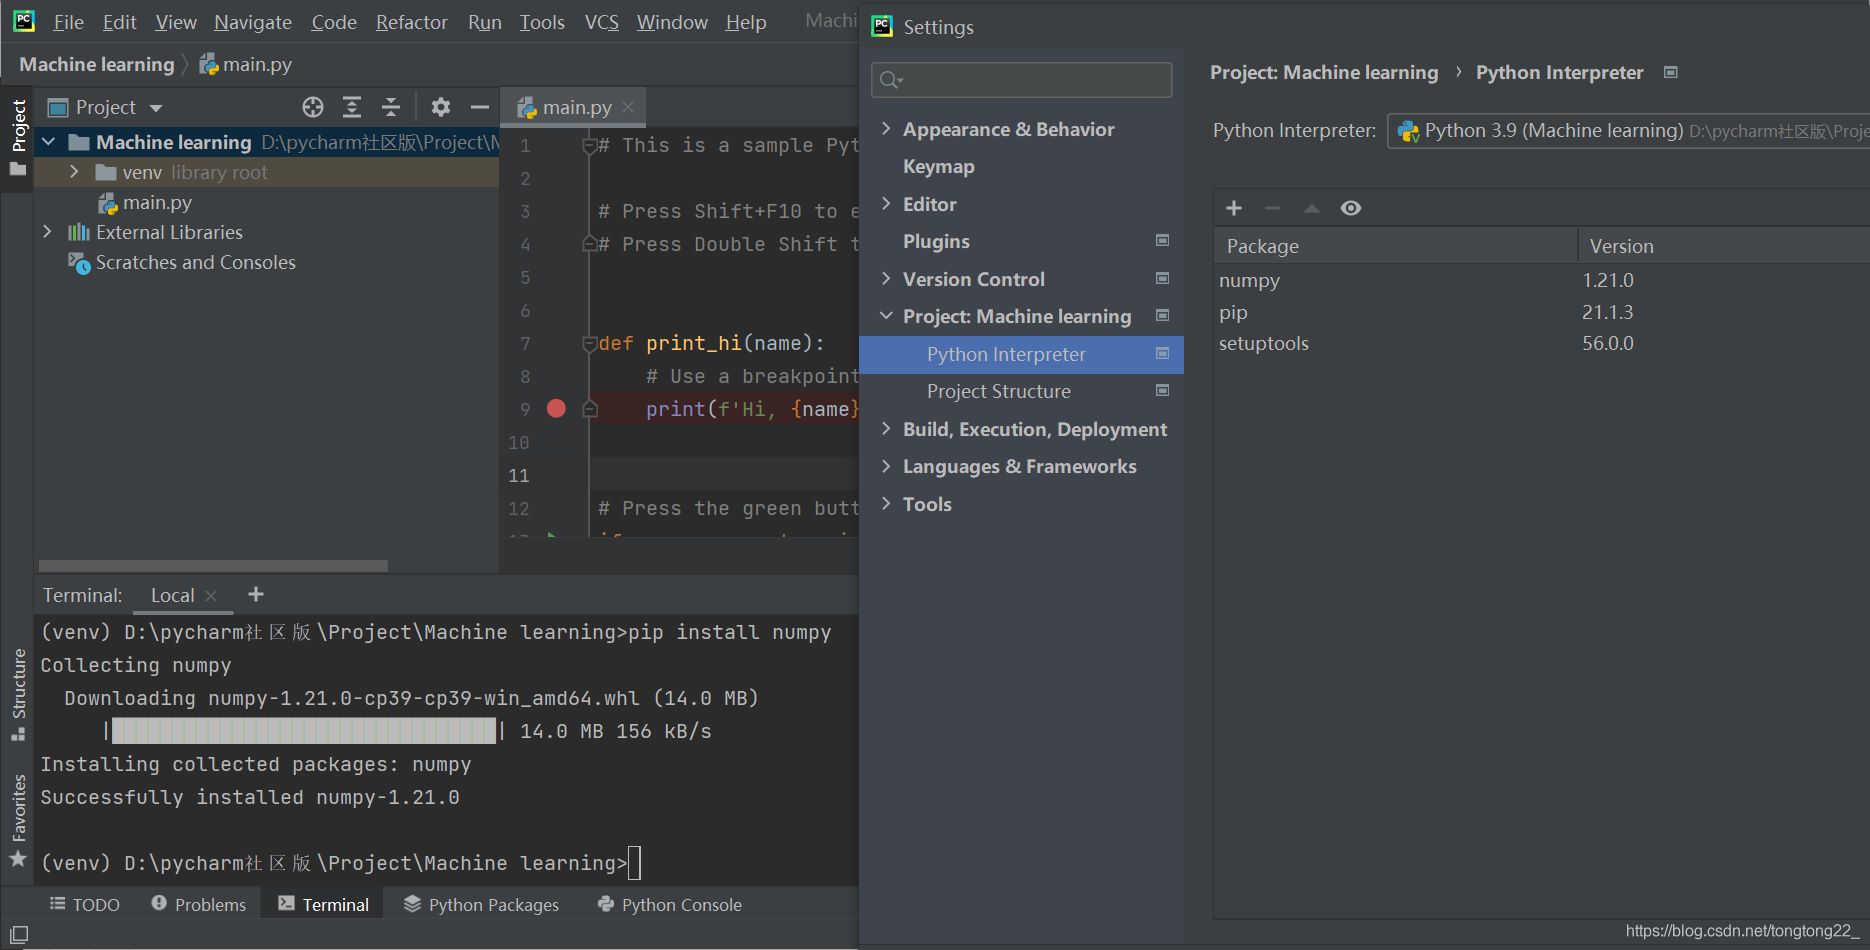The width and height of the screenshot is (1870, 950).
Task: Open the Project panel gear options
Action: click(x=441, y=107)
